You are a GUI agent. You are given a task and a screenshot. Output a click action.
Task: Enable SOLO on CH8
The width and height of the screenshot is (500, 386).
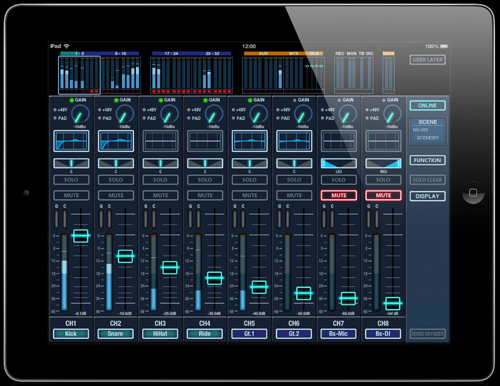click(x=383, y=180)
